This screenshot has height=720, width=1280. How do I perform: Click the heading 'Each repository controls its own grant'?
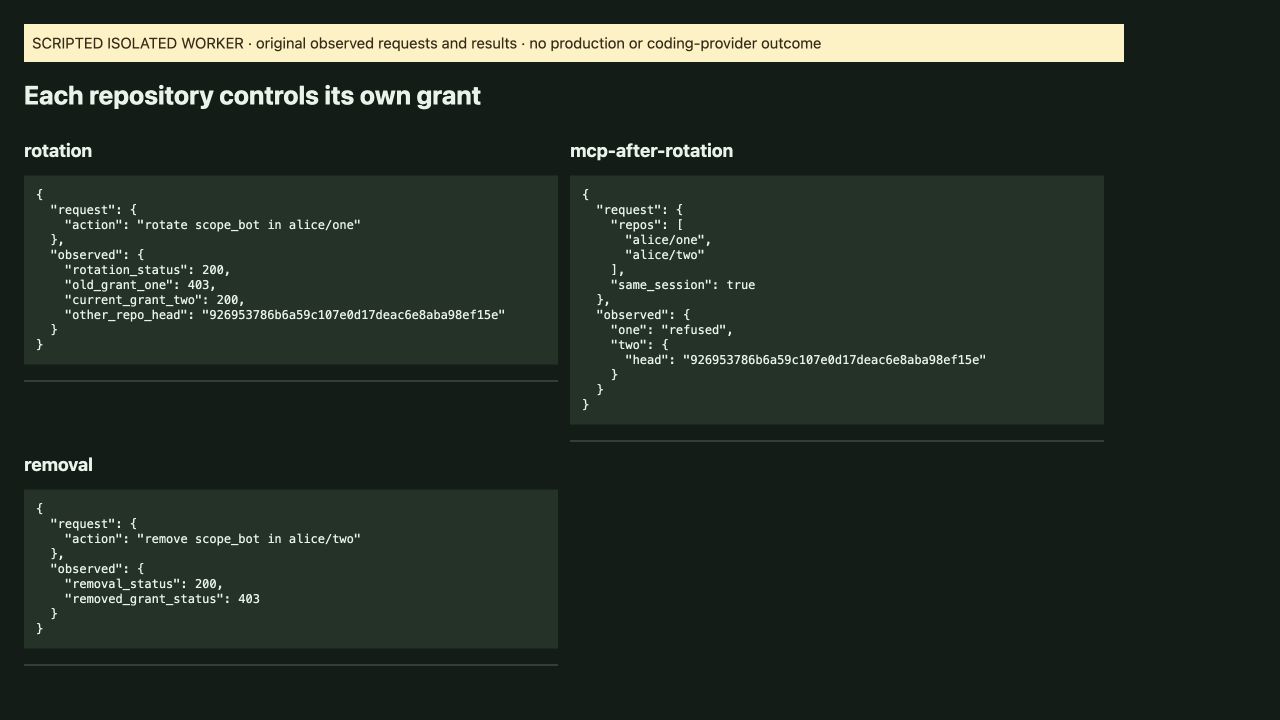(252, 96)
